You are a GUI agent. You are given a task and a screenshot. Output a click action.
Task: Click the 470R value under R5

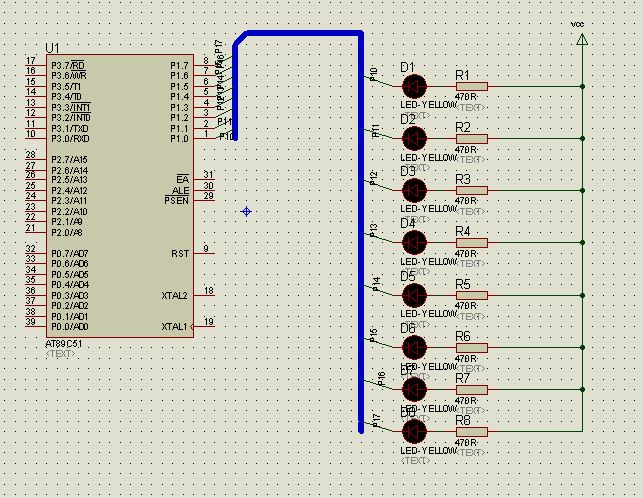(466, 306)
